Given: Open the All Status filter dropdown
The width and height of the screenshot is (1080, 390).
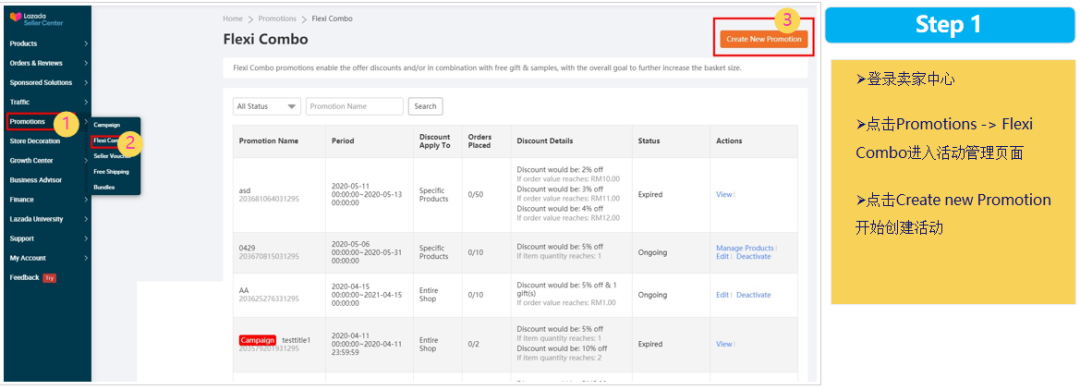Looking at the screenshot, I should pos(267,107).
